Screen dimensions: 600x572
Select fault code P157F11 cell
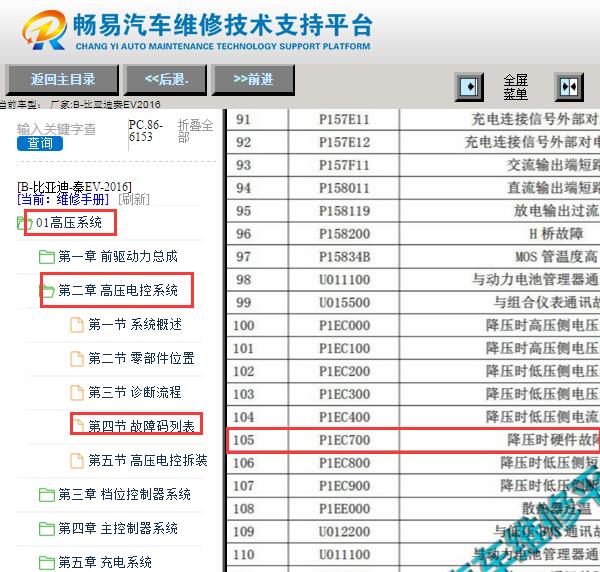point(344,165)
